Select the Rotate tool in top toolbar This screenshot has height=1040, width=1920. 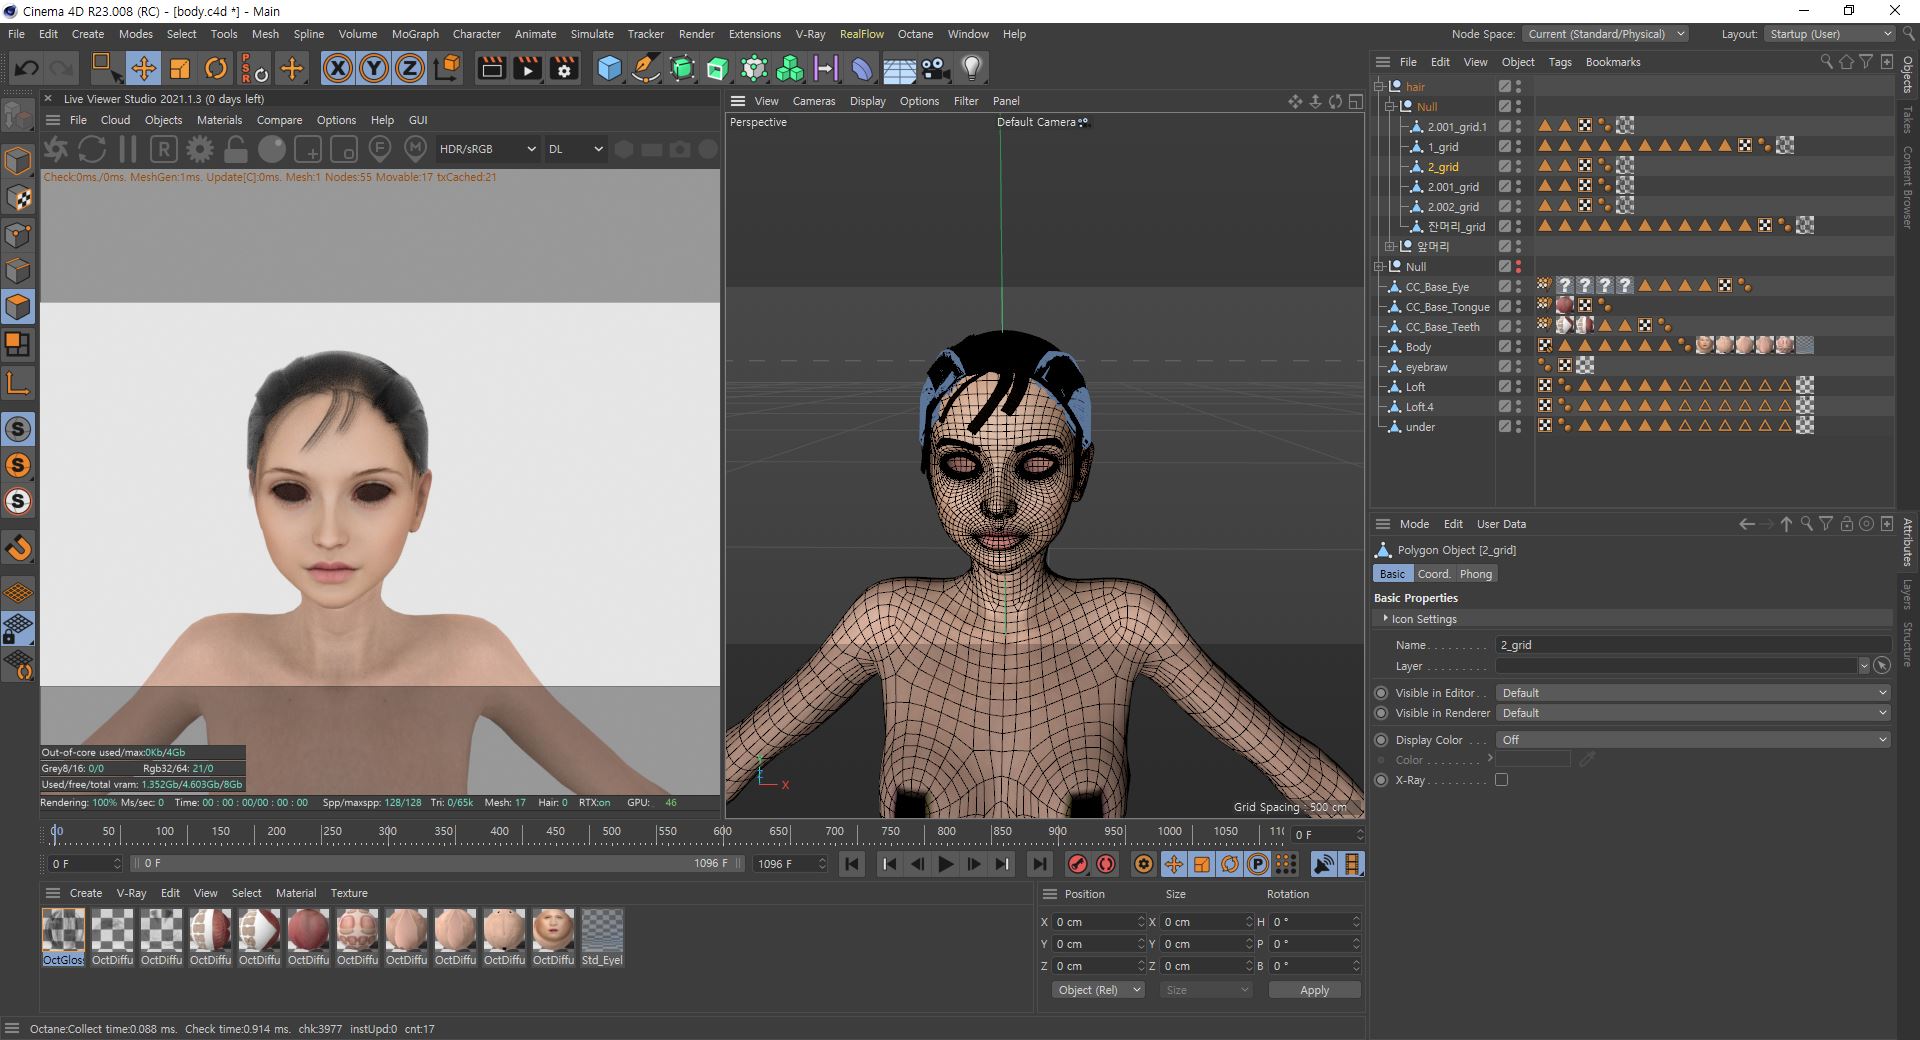(216, 68)
